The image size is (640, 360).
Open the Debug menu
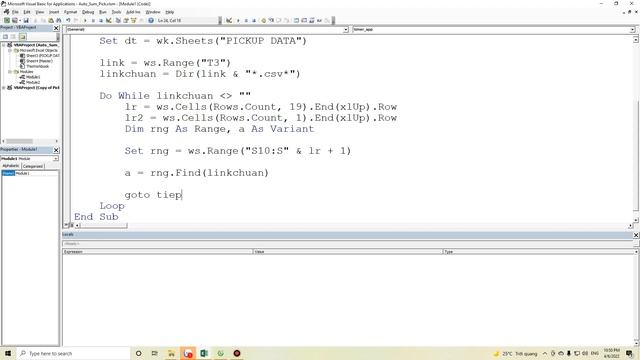point(88,12)
